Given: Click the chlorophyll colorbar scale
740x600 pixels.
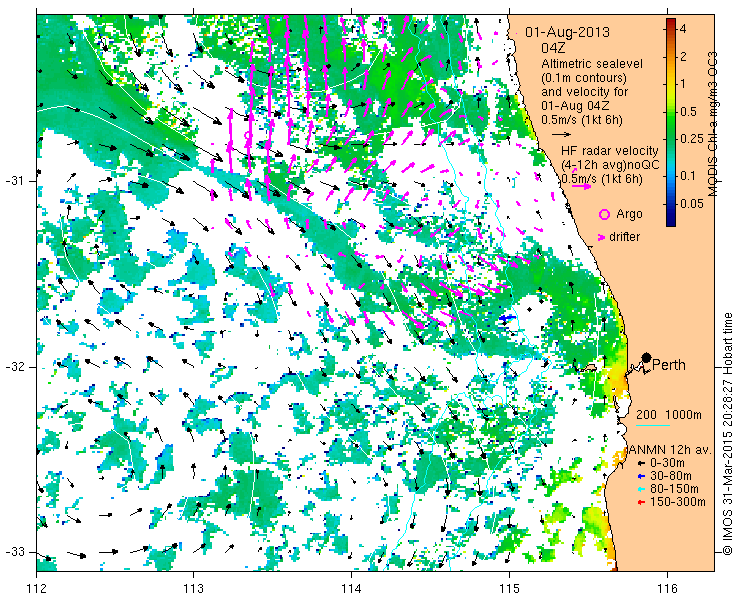Looking at the screenshot, I should pos(671,123).
